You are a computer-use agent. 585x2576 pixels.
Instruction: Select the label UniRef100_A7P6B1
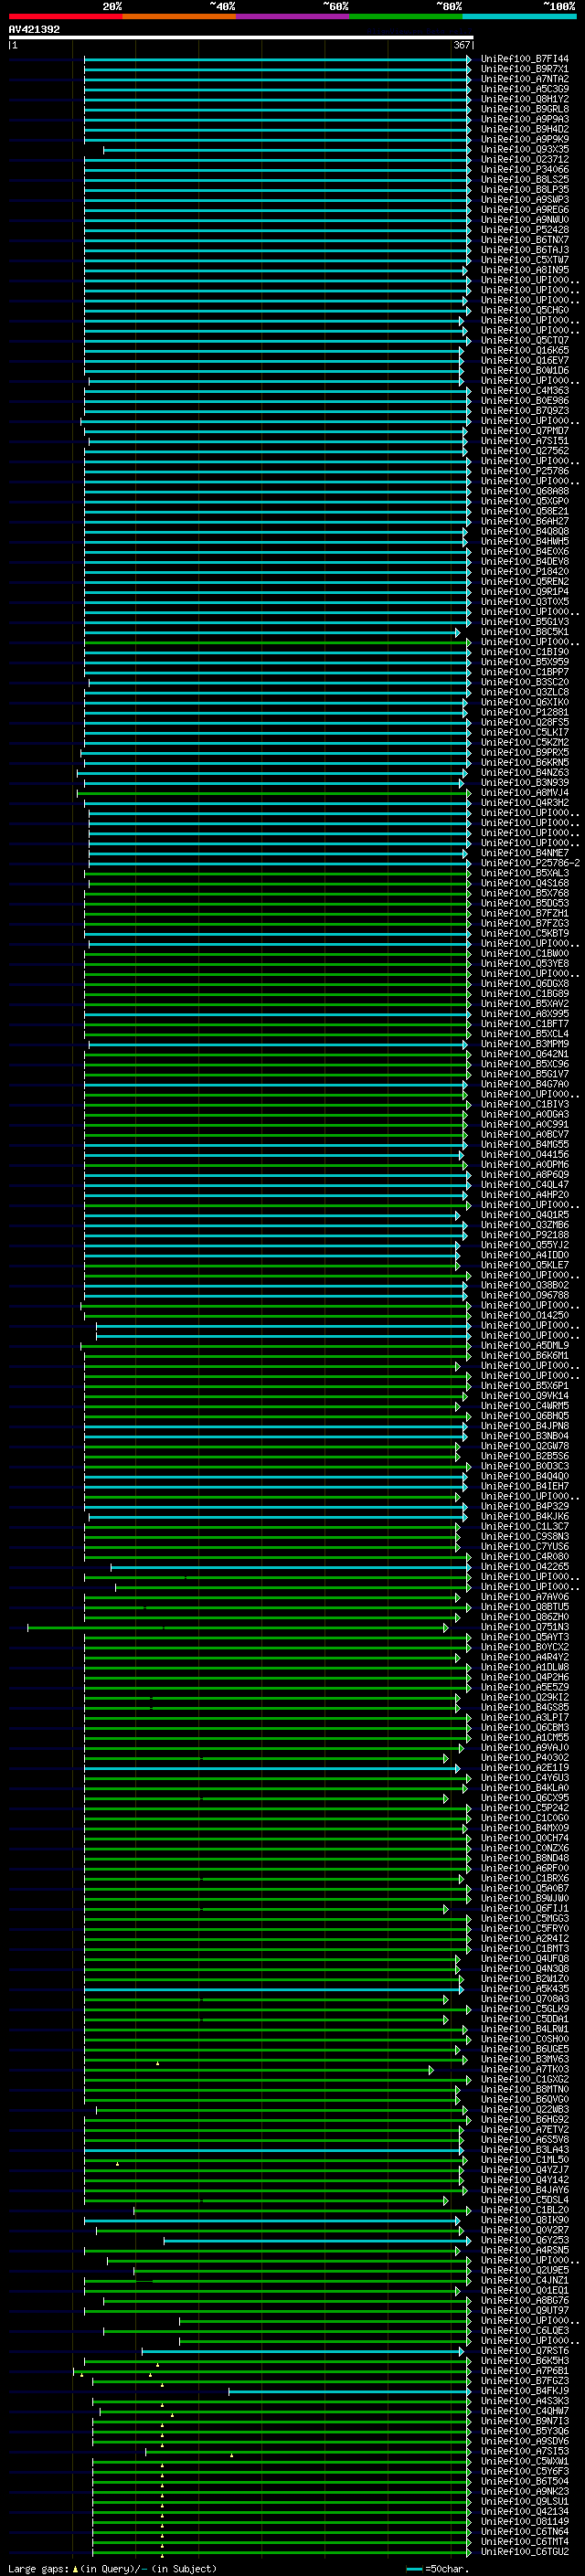tap(525, 2371)
